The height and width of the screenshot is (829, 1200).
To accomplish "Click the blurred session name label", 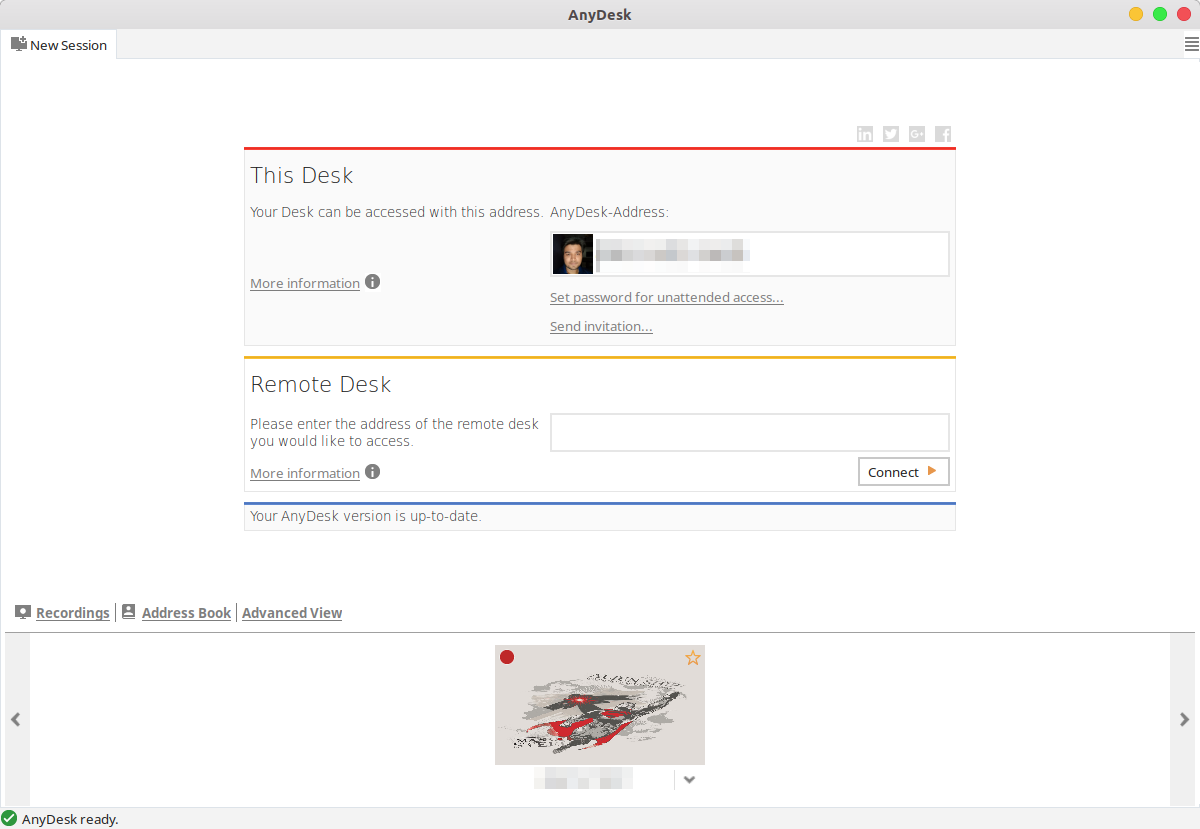I will 583,779.
